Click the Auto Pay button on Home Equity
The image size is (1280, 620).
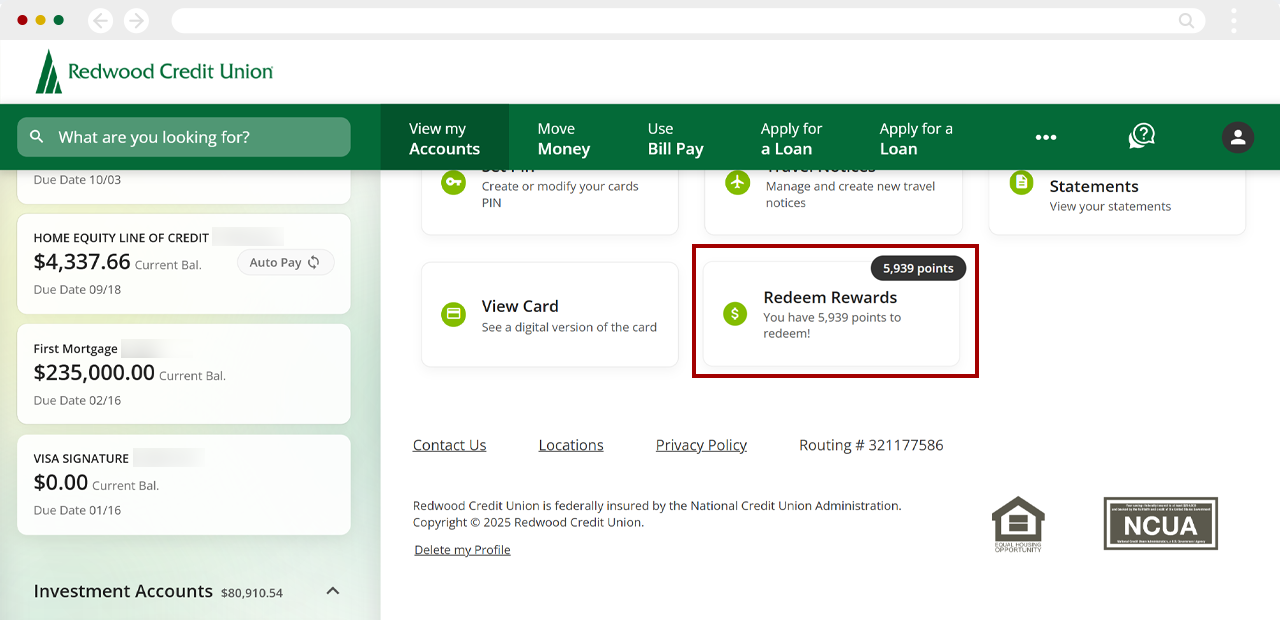pos(285,262)
